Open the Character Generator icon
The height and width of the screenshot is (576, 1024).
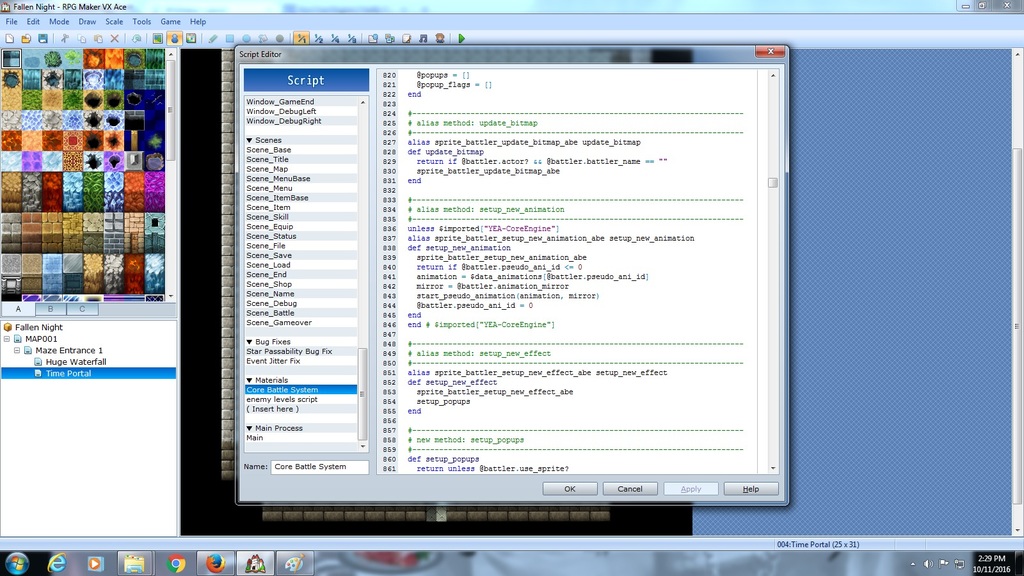[x=441, y=39]
